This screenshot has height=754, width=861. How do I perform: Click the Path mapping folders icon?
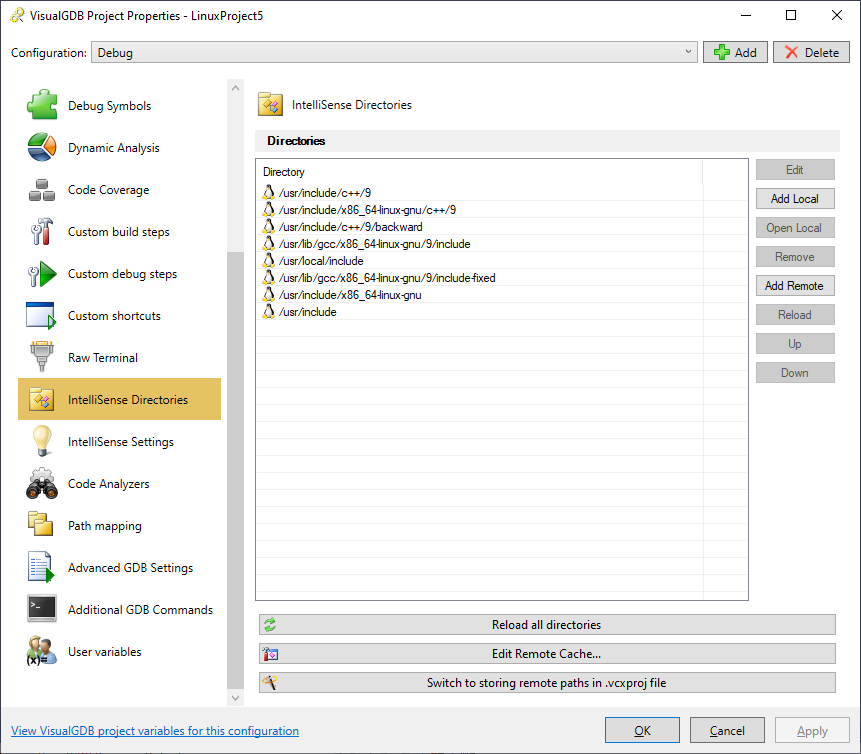41,524
